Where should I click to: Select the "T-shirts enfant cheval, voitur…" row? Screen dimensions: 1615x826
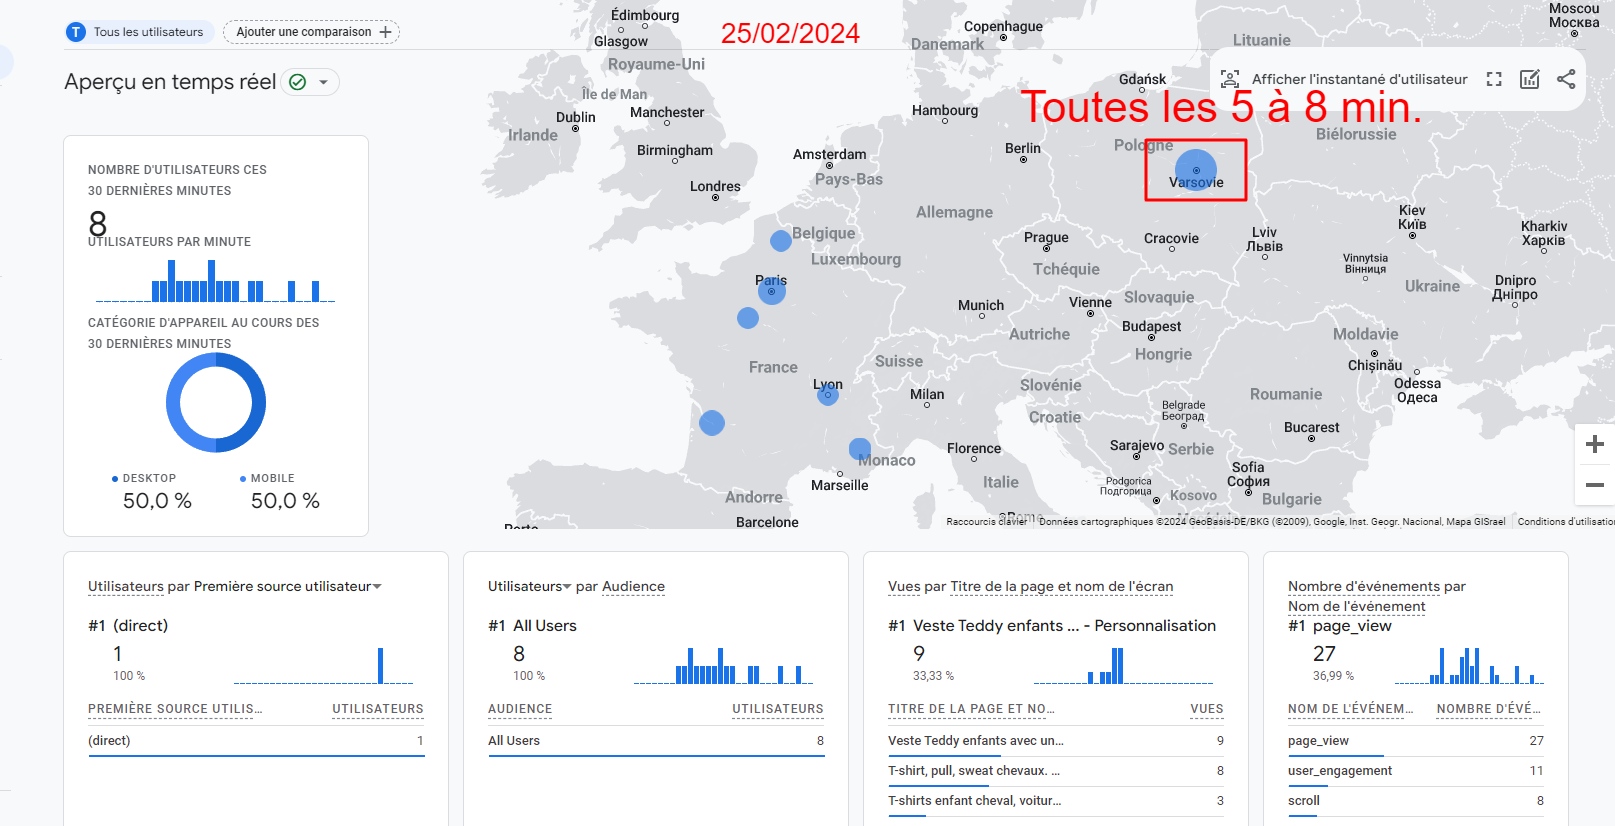click(1056, 801)
